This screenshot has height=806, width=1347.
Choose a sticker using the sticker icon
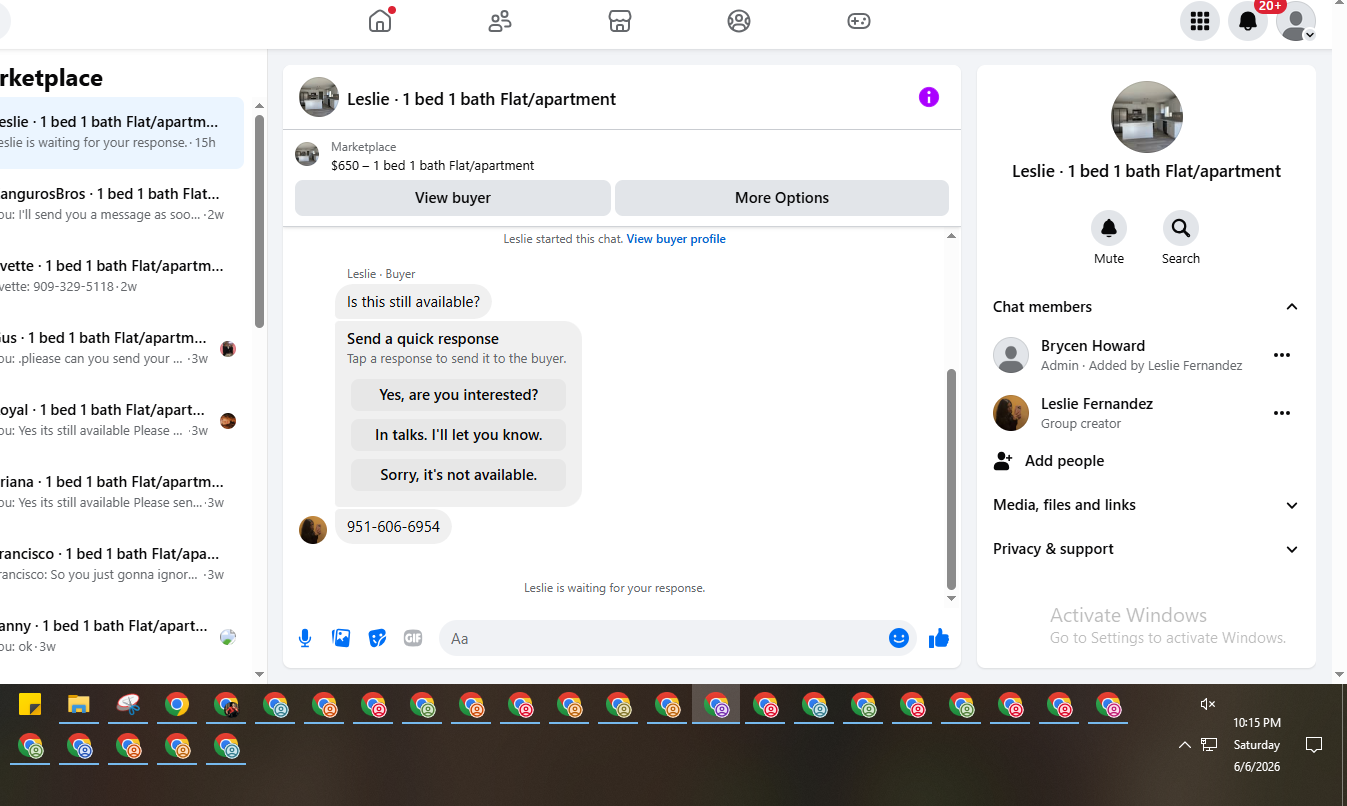(377, 638)
